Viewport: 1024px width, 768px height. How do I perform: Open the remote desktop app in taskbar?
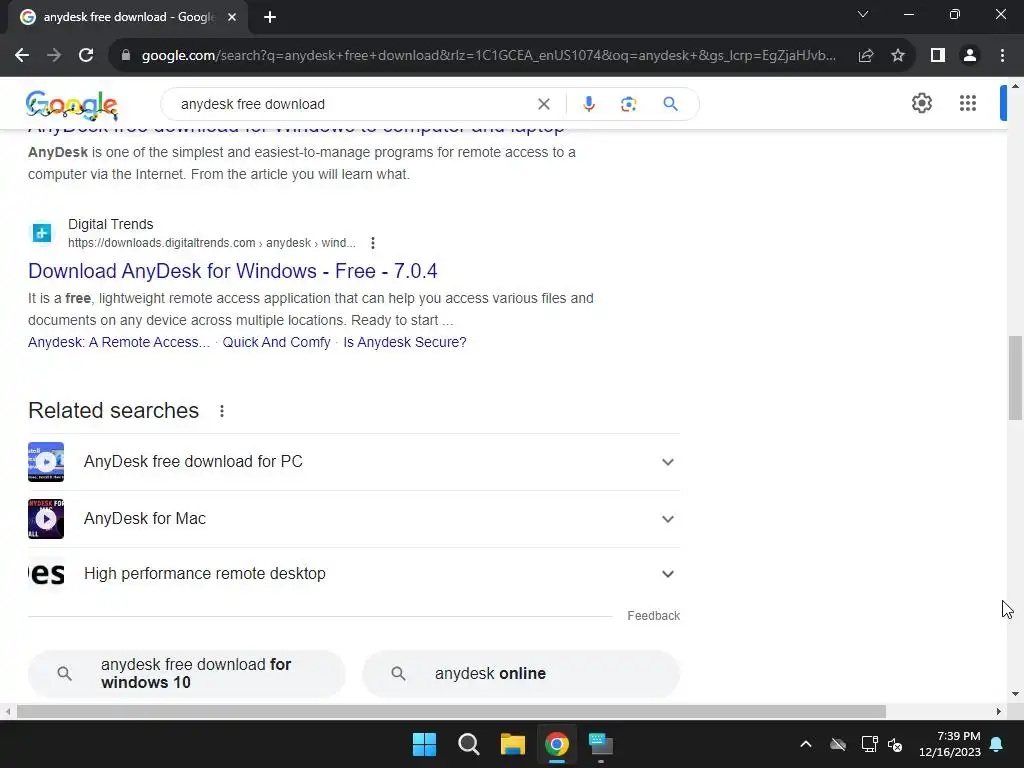[601, 744]
